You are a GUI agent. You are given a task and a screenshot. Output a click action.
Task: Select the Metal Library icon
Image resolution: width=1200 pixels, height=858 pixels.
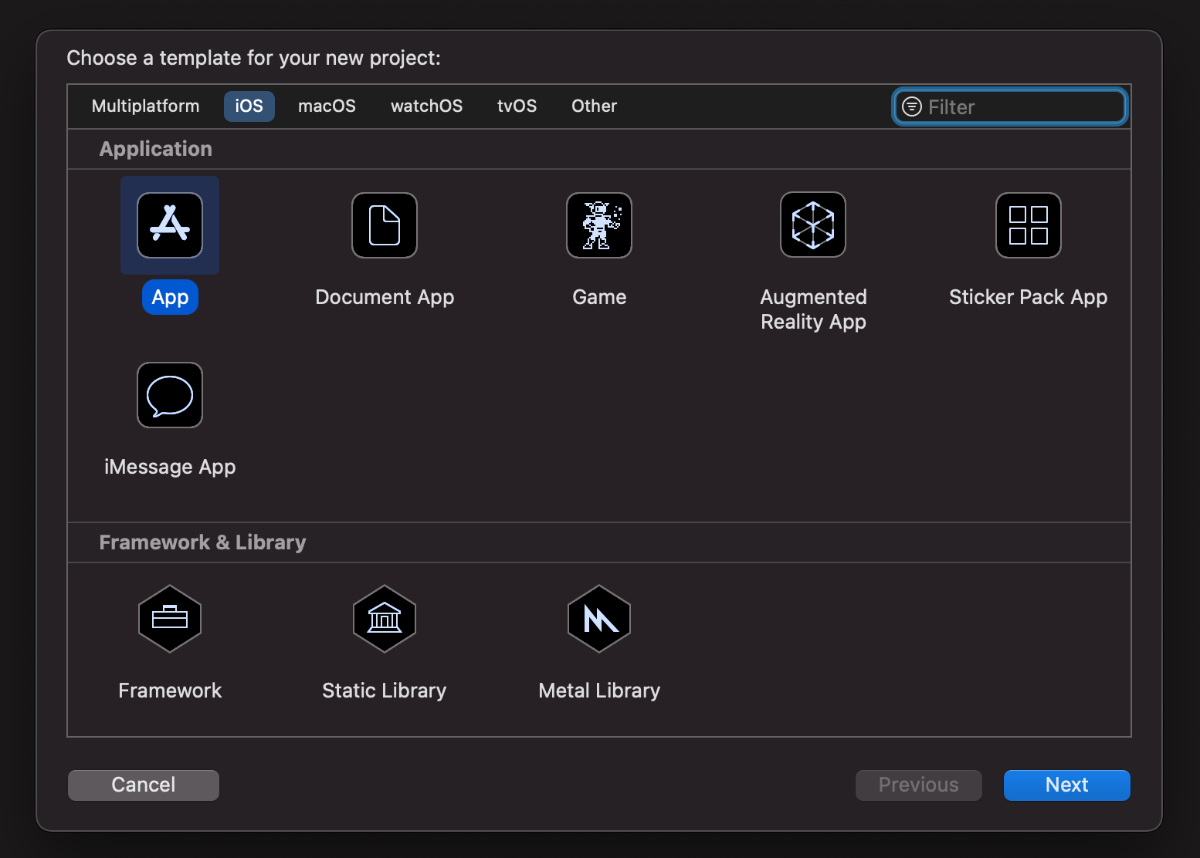click(x=599, y=619)
